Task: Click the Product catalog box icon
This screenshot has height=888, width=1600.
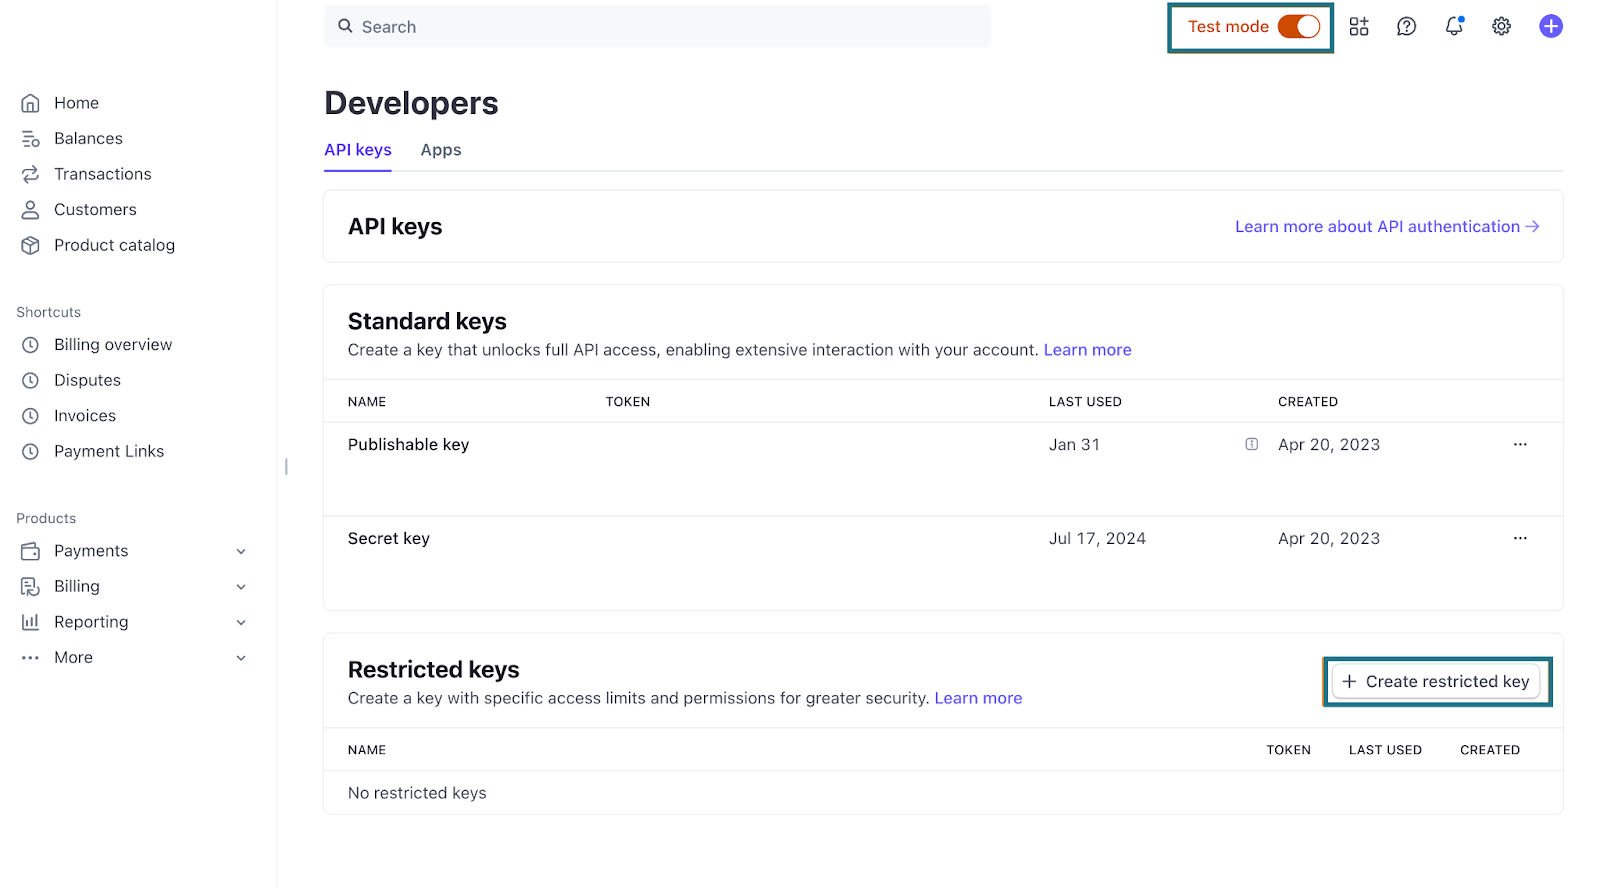Action: (x=31, y=245)
